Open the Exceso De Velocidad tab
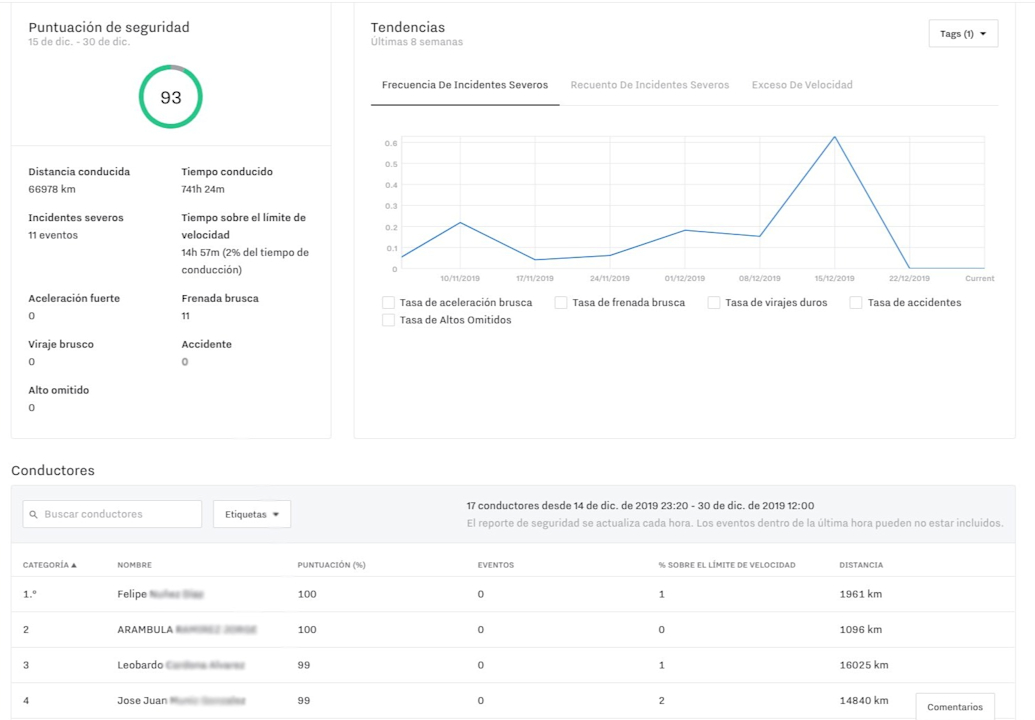The width and height of the screenshot is (1035, 720). tap(802, 85)
